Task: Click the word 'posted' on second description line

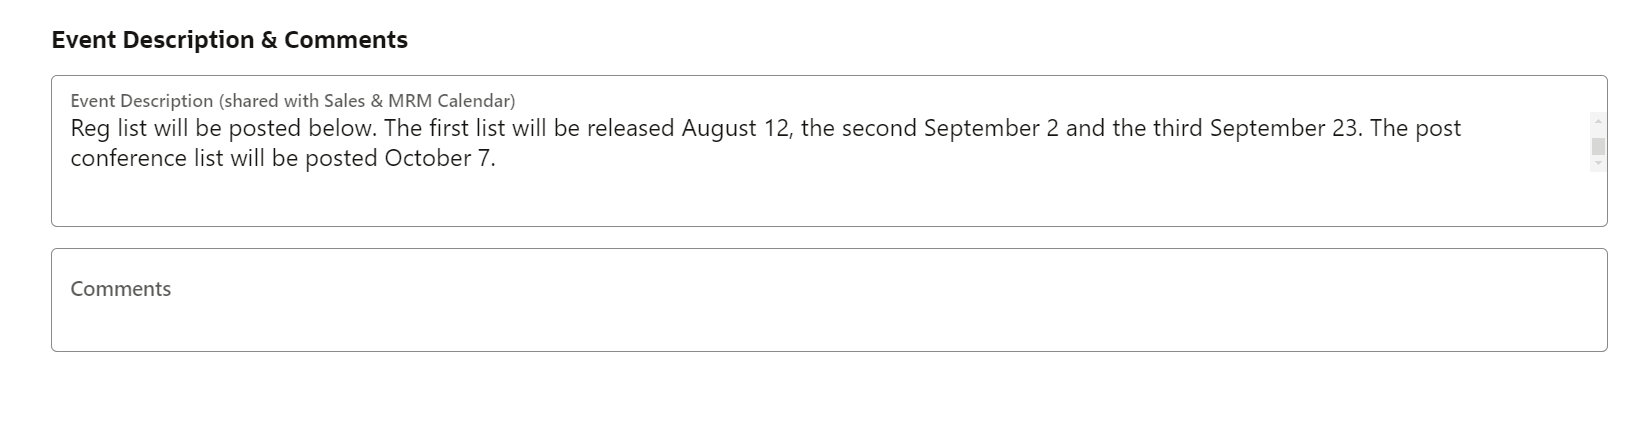Action: tap(341, 159)
